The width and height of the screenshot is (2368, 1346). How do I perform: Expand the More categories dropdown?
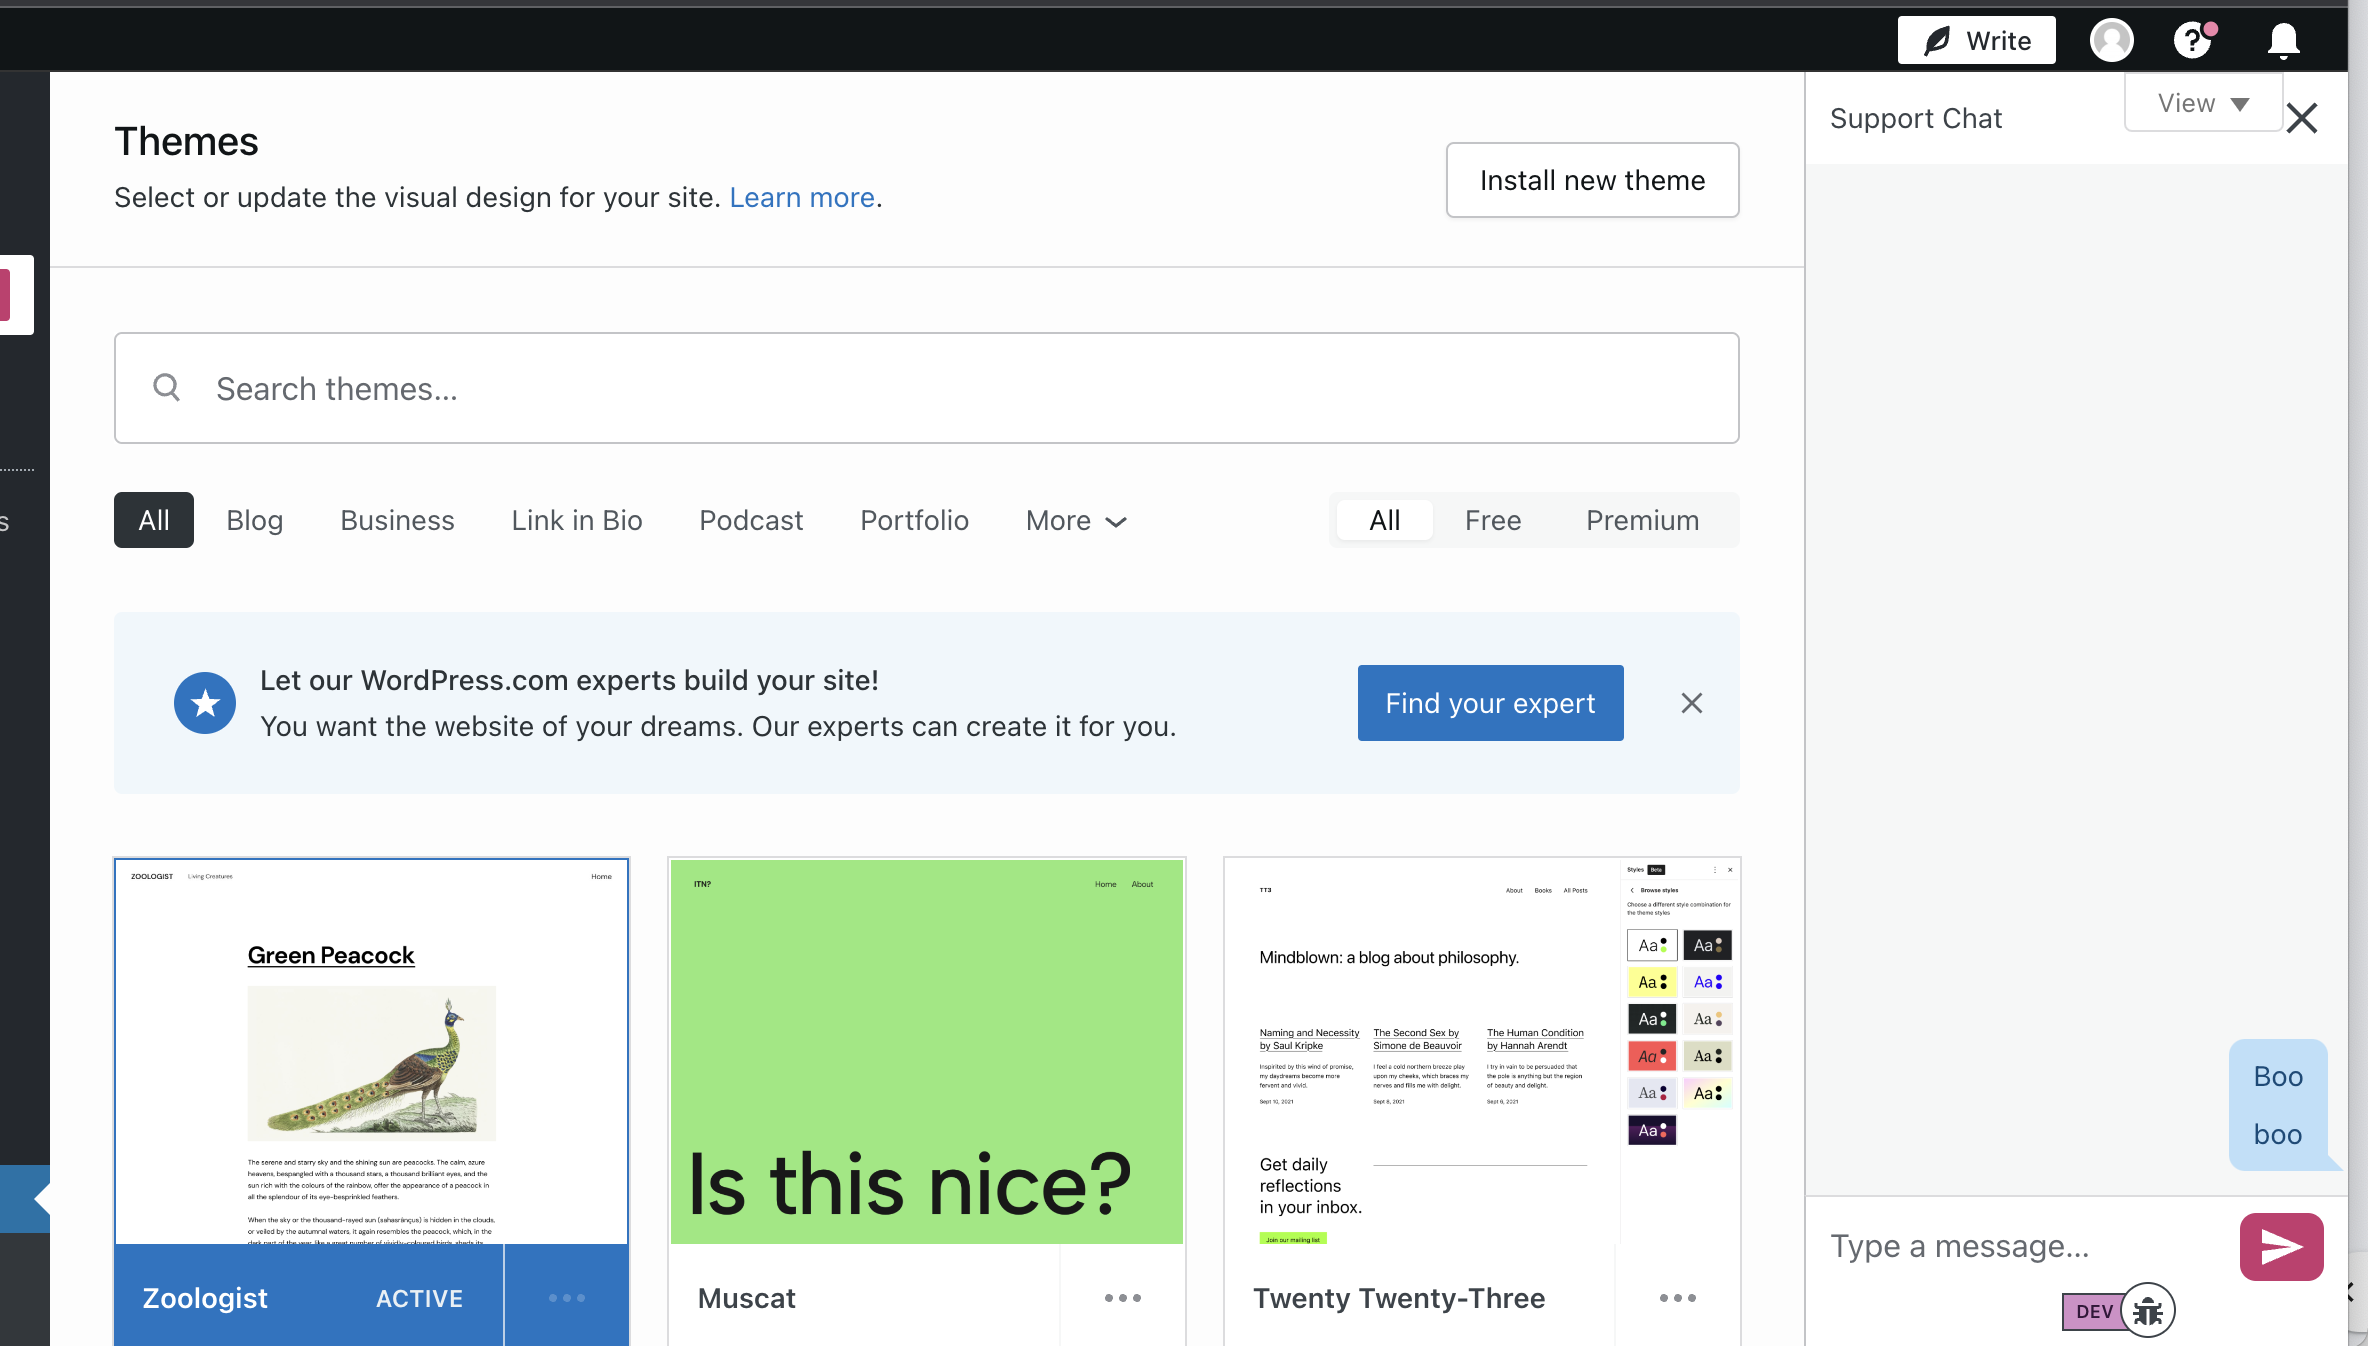coord(1076,520)
